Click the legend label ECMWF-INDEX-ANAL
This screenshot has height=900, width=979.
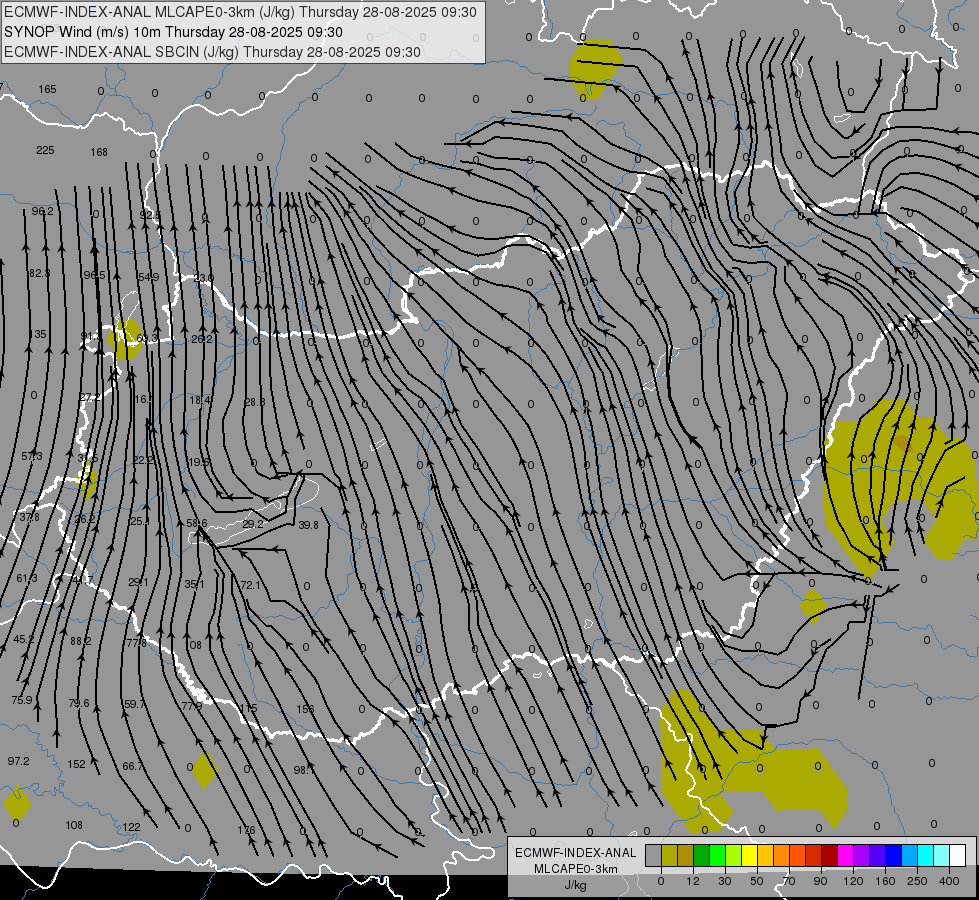point(576,853)
